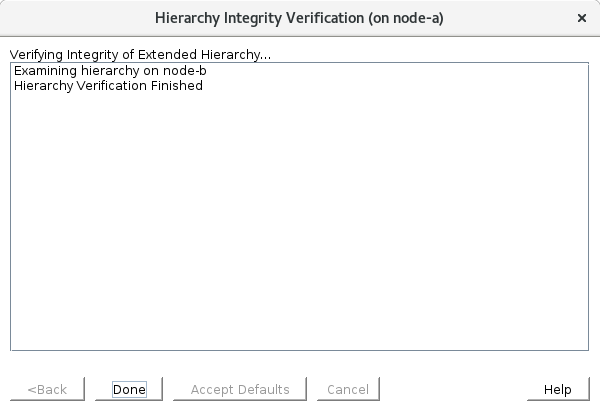
Task: Click the Cancel button
Action: pos(348,389)
